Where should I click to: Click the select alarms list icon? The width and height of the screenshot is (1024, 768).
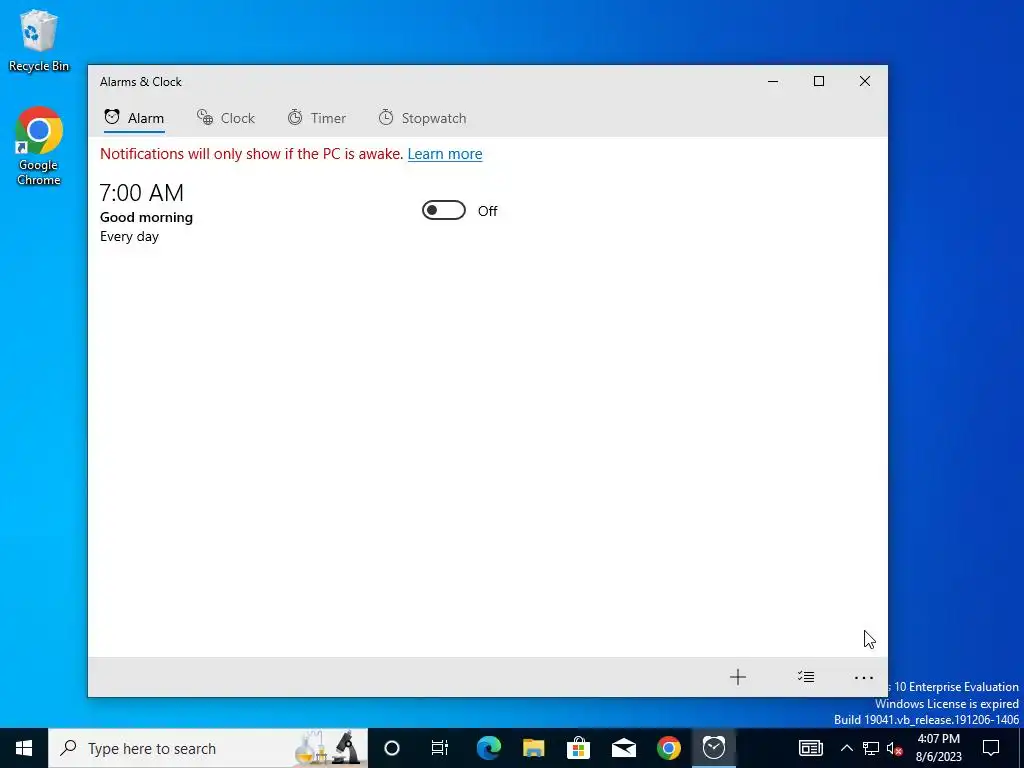[x=806, y=677]
